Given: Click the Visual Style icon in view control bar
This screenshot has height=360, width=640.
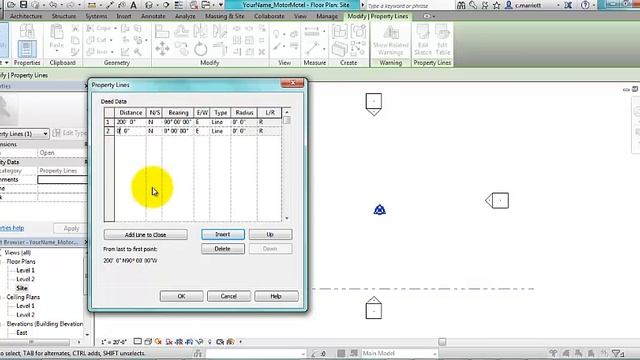Looking at the screenshot, I should point(148,342).
